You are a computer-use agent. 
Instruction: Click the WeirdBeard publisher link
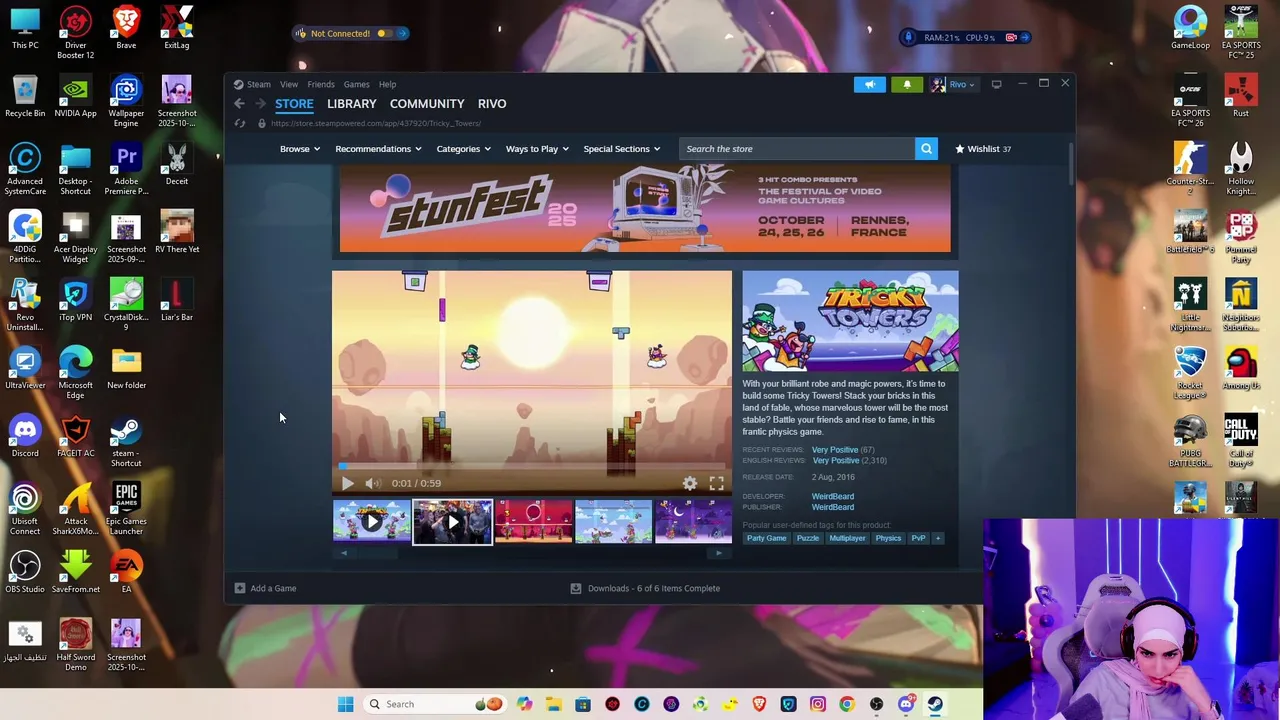(x=833, y=507)
